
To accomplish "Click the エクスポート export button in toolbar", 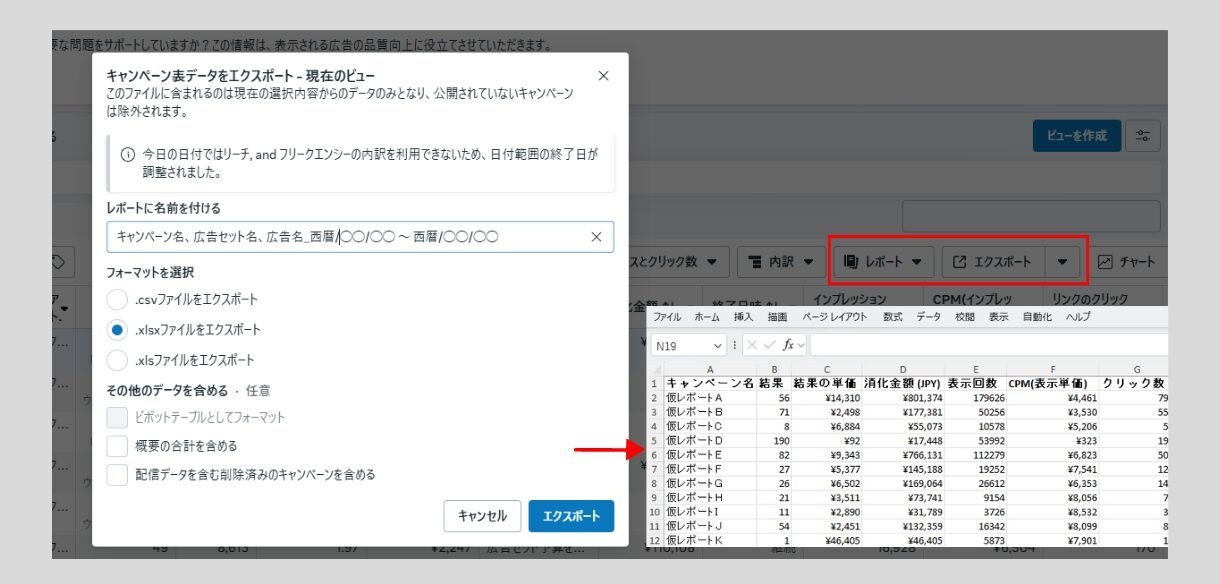I will (991, 262).
